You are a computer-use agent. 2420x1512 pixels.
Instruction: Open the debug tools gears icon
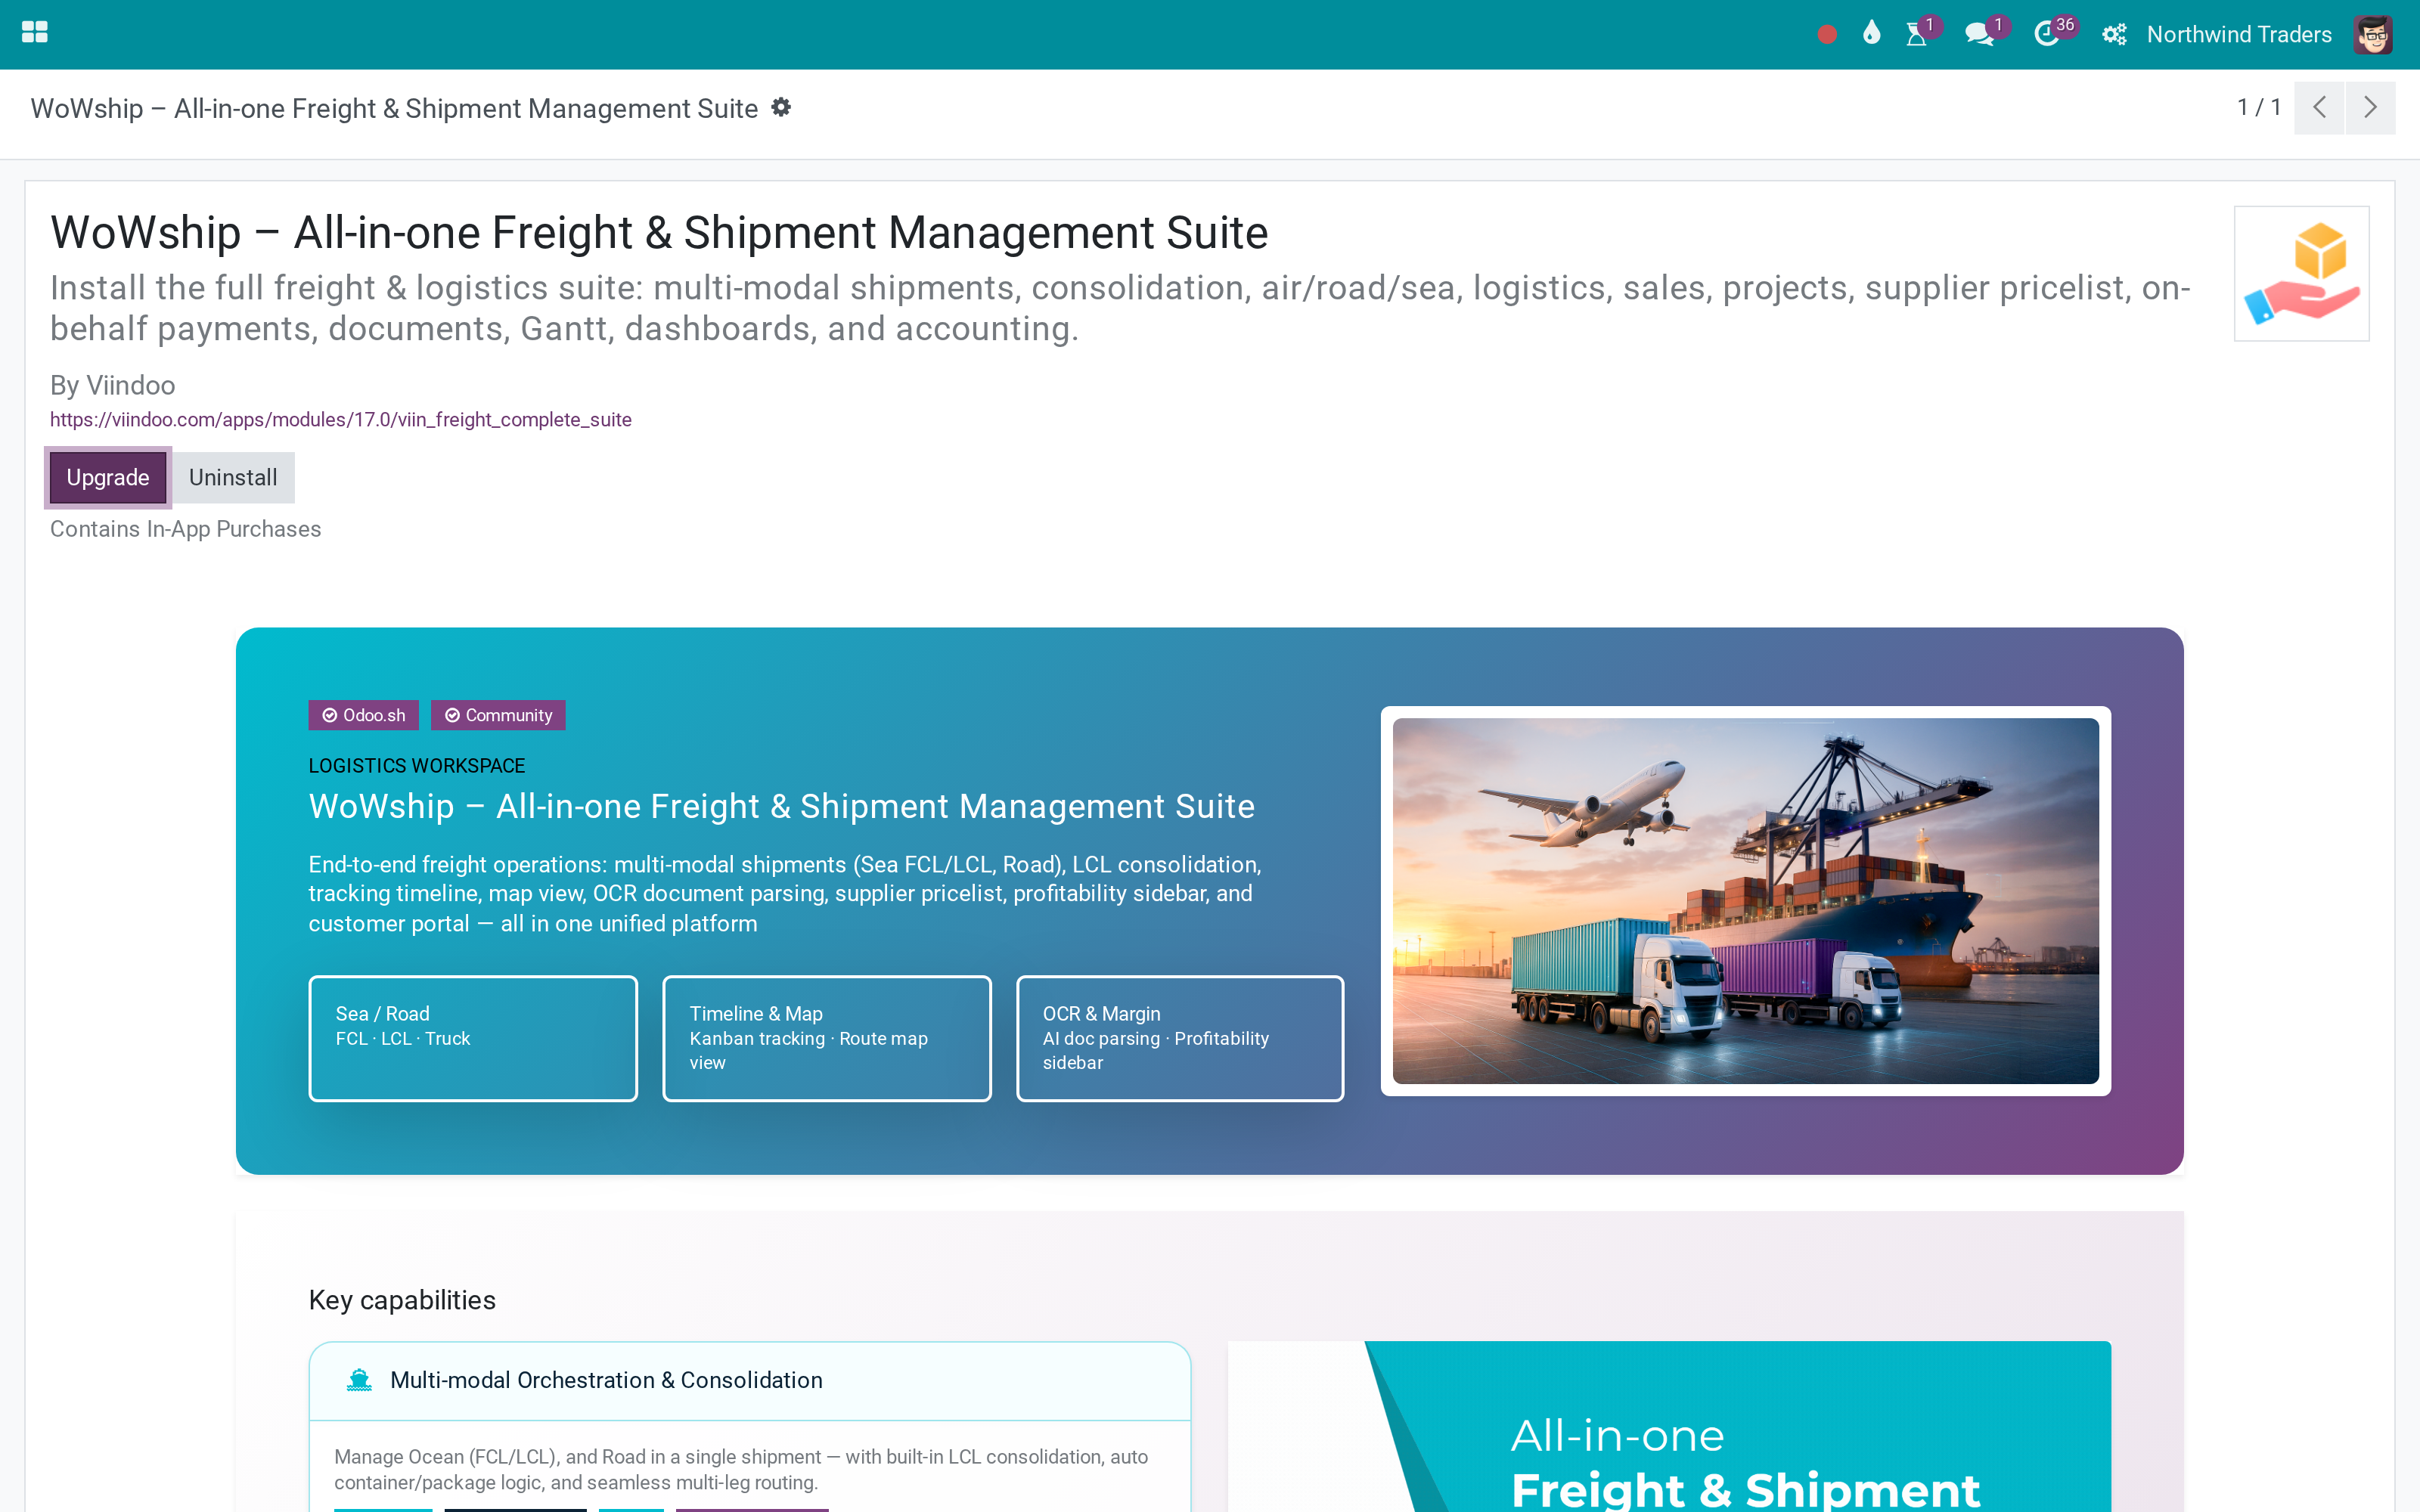(x=2114, y=35)
